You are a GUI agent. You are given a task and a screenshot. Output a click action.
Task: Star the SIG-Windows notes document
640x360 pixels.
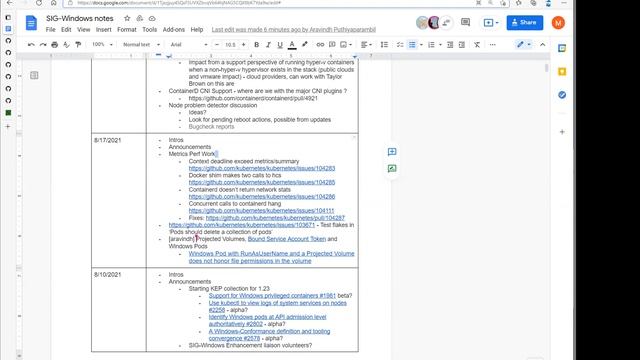tap(127, 18)
